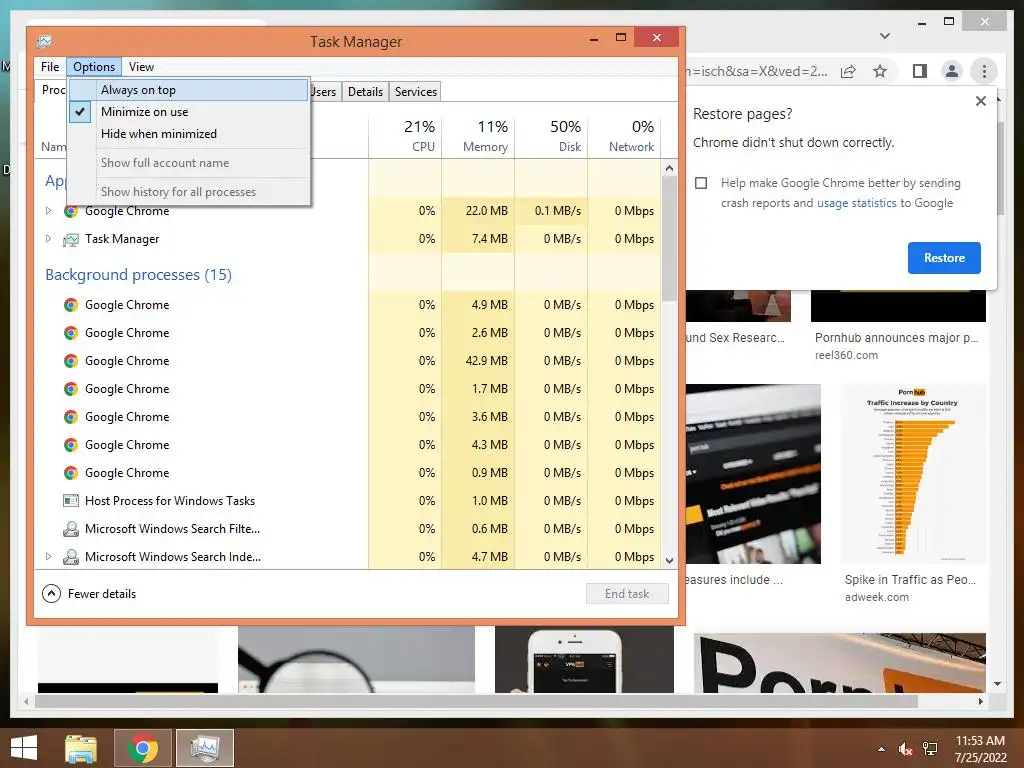The height and width of the screenshot is (768, 1024).
Task: Open File Explorer from taskbar
Action: (x=81, y=748)
